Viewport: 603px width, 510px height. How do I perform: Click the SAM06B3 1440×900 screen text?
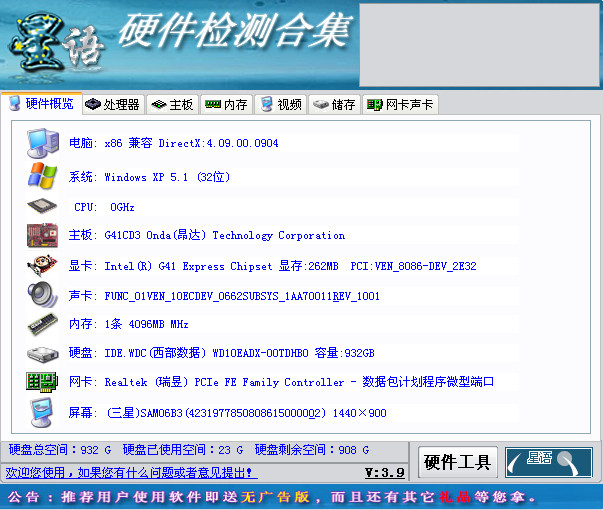[246, 413]
